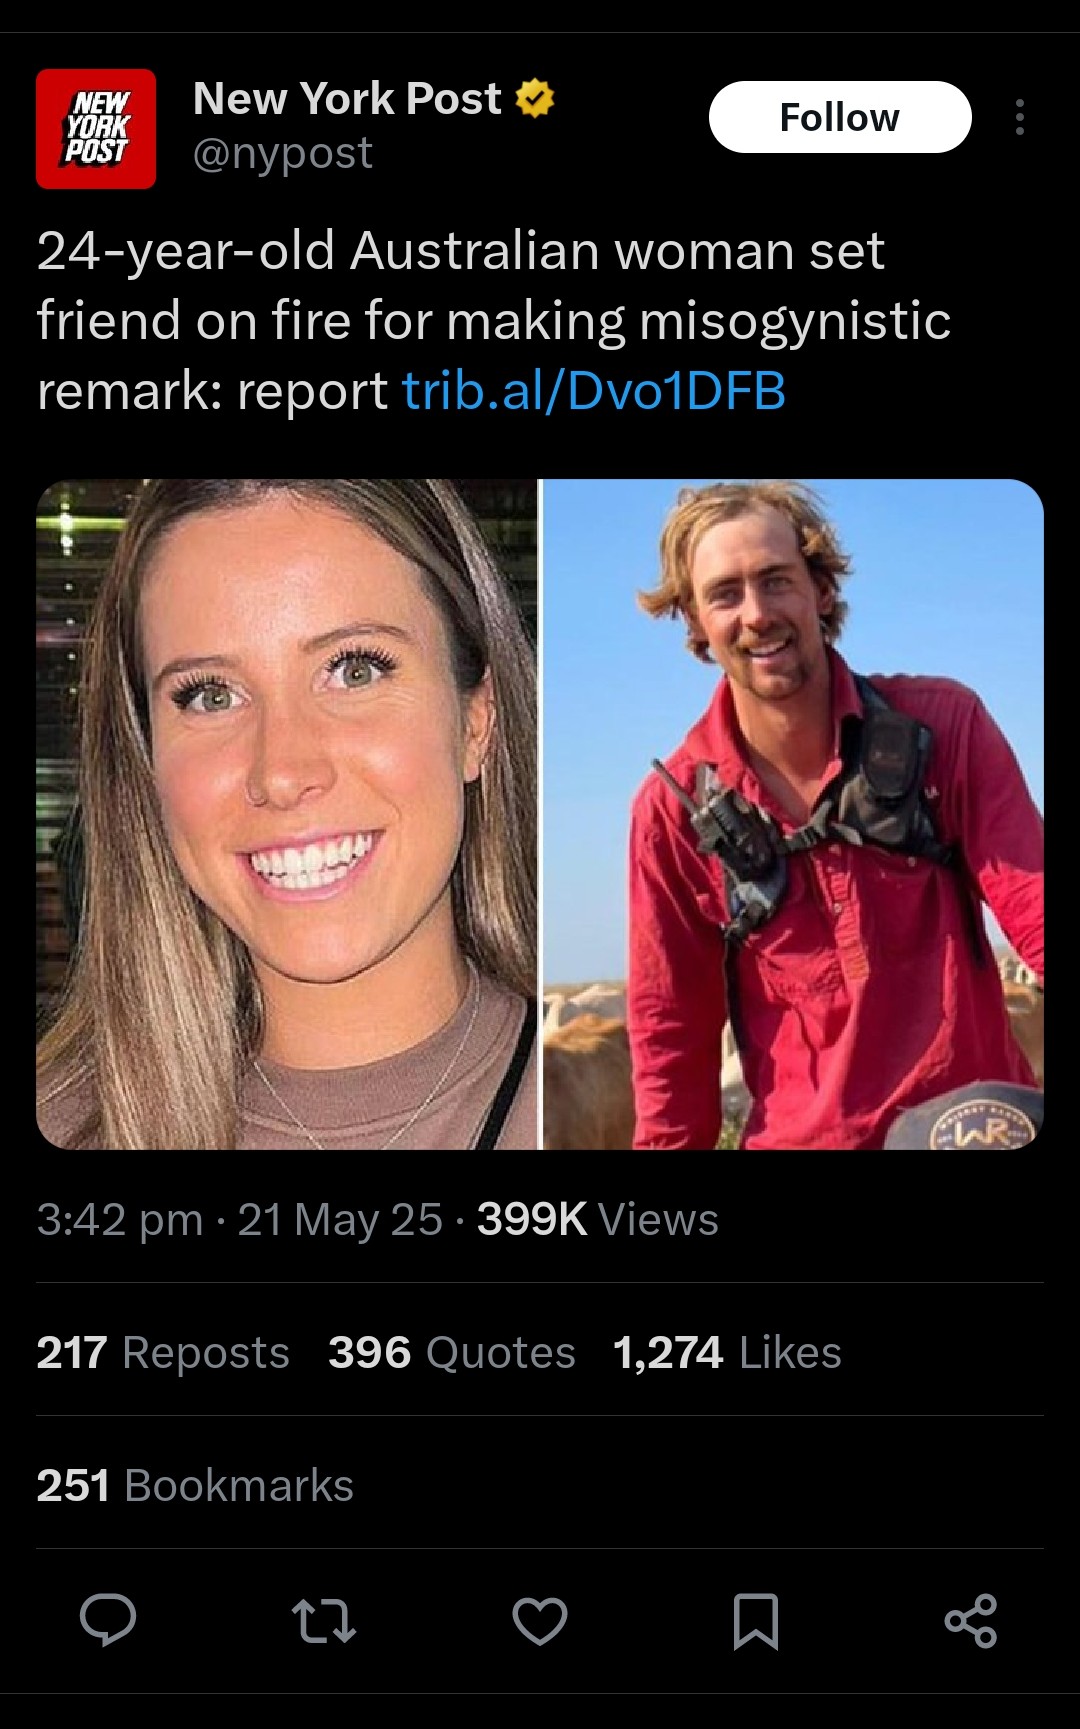1080x1729 pixels.
Task: Open the share icon
Action: pyautogui.click(x=971, y=1621)
